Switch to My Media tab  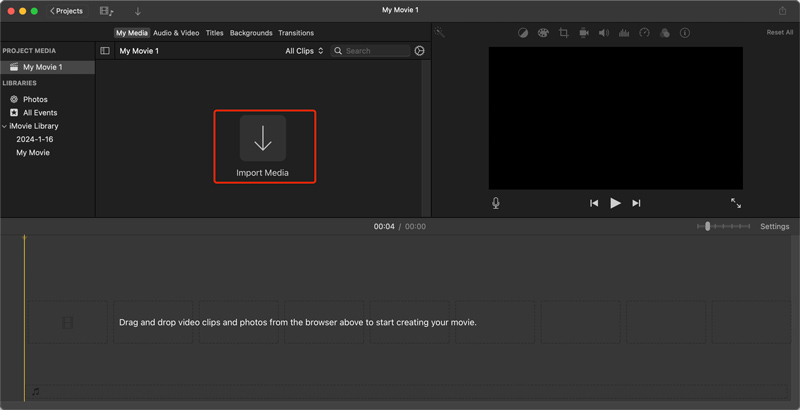point(132,33)
